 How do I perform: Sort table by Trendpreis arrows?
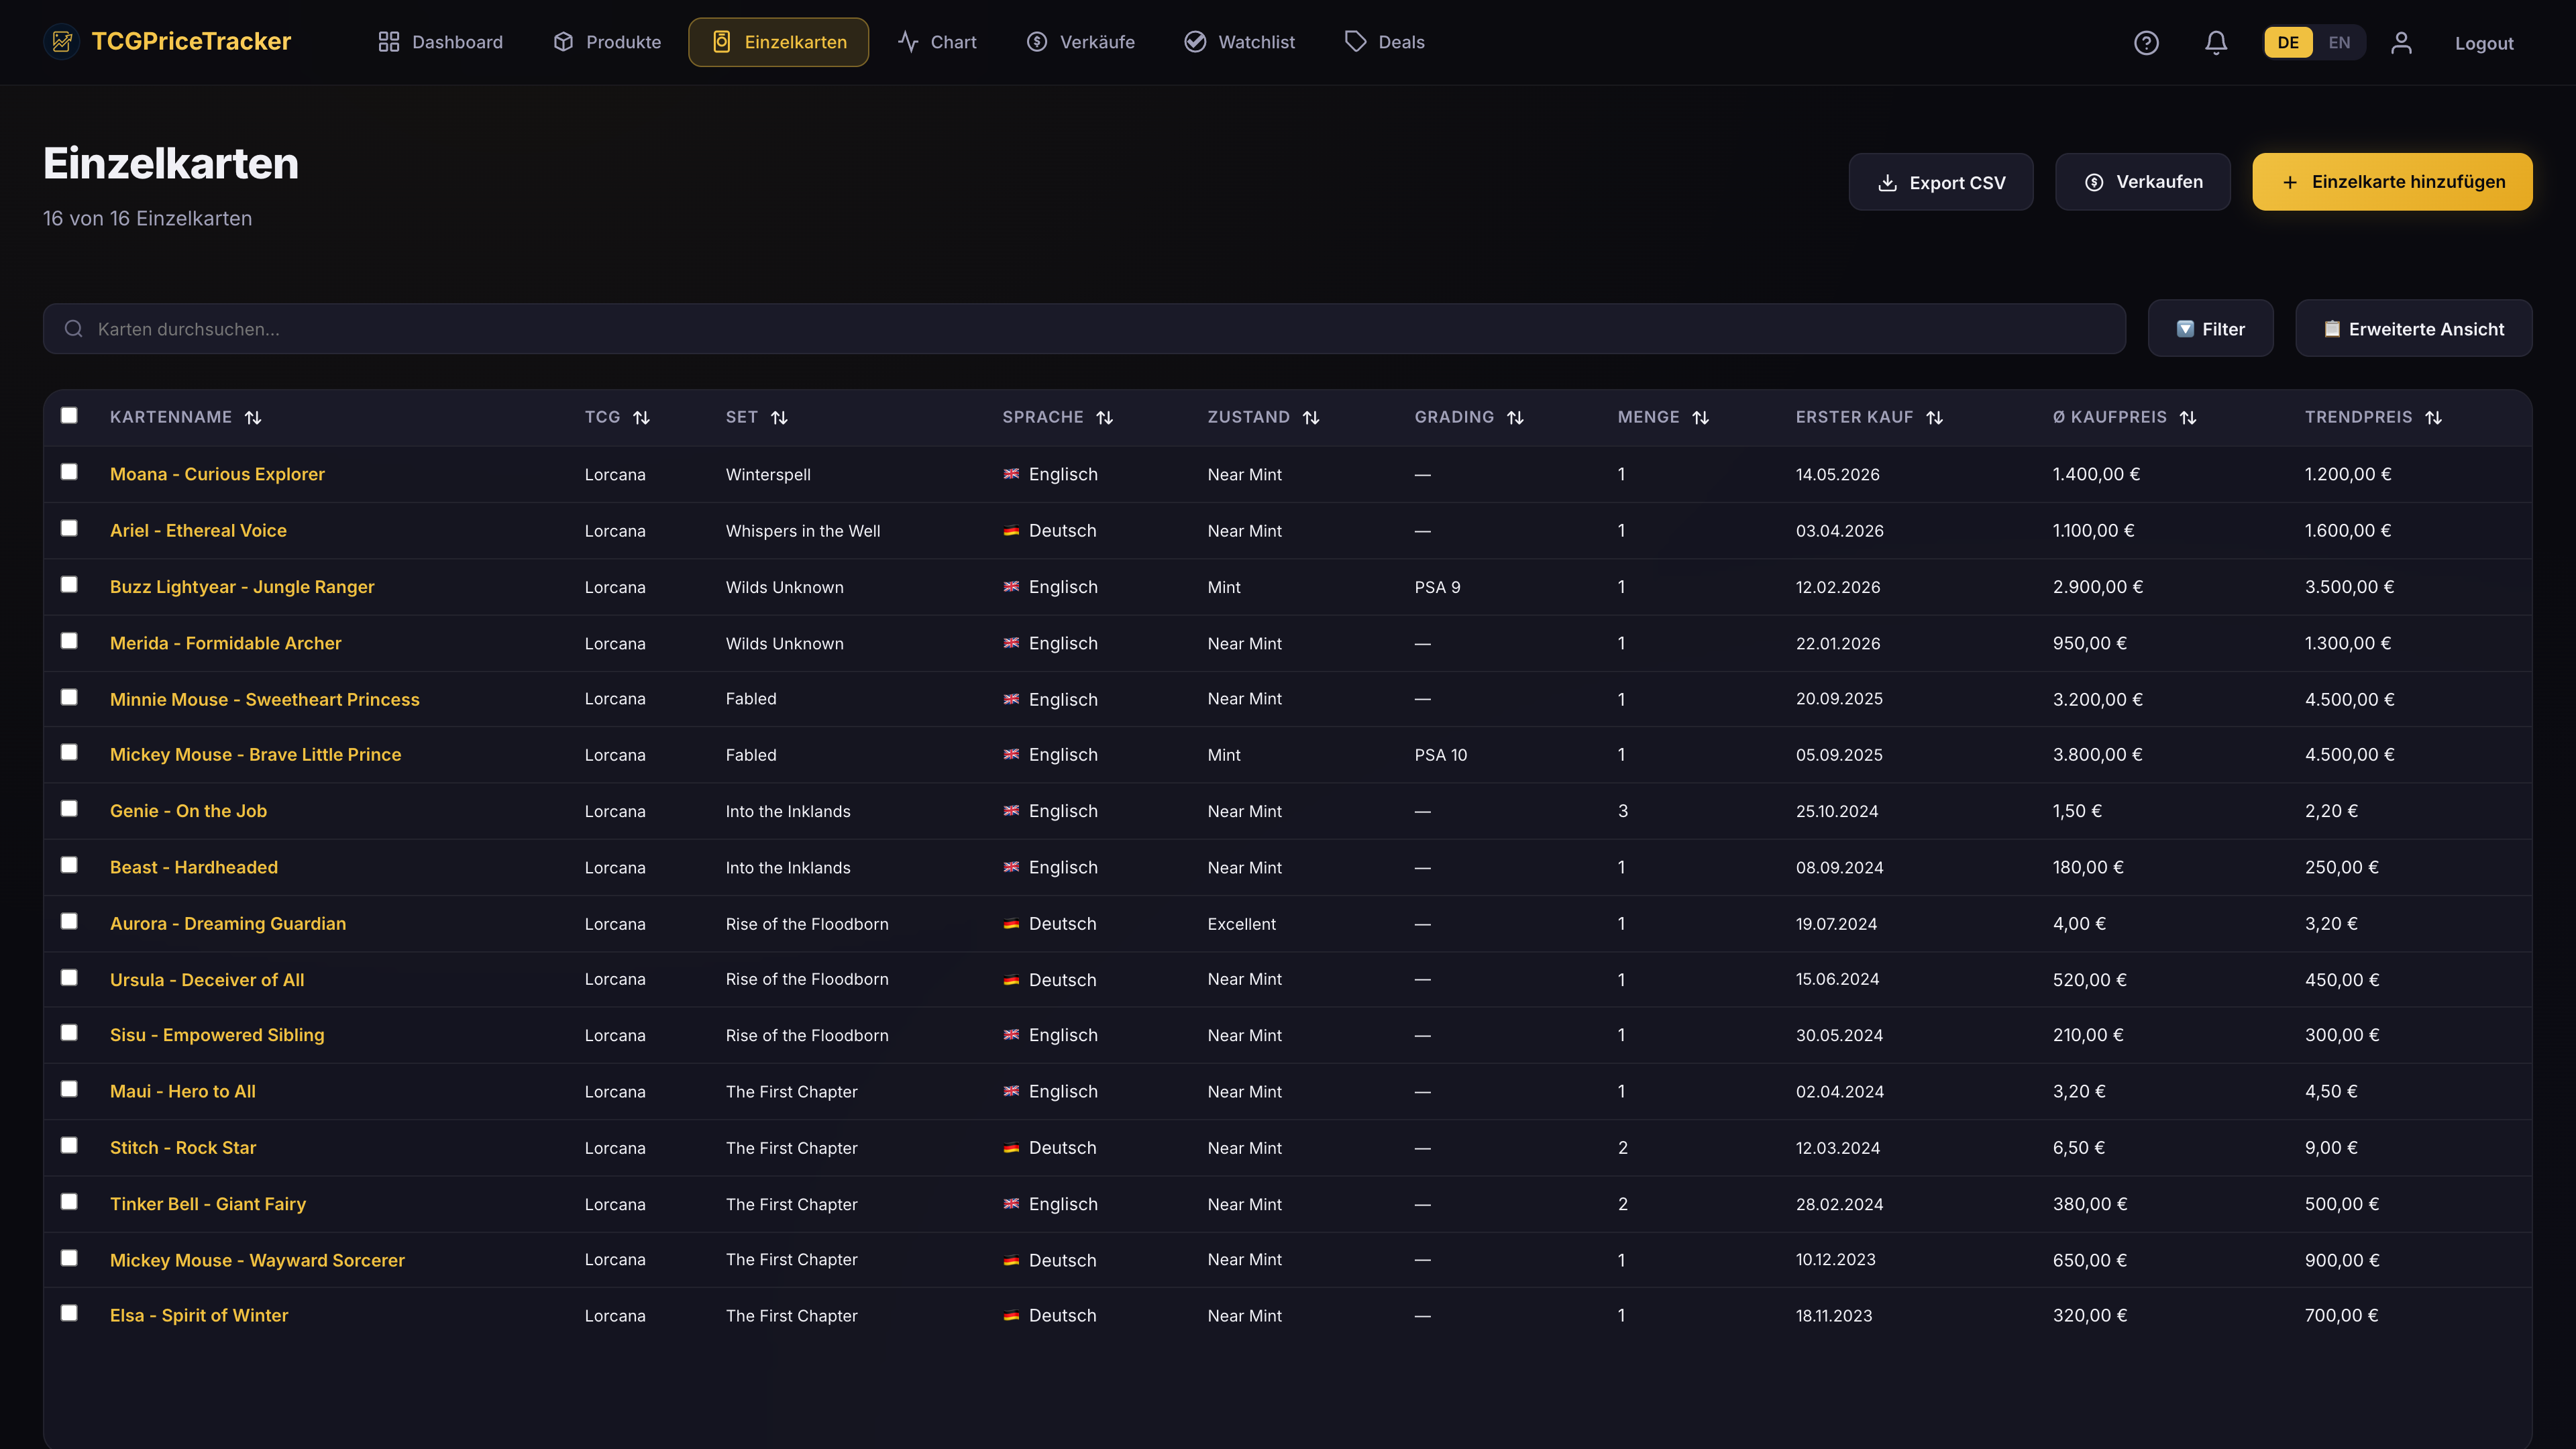2434,417
